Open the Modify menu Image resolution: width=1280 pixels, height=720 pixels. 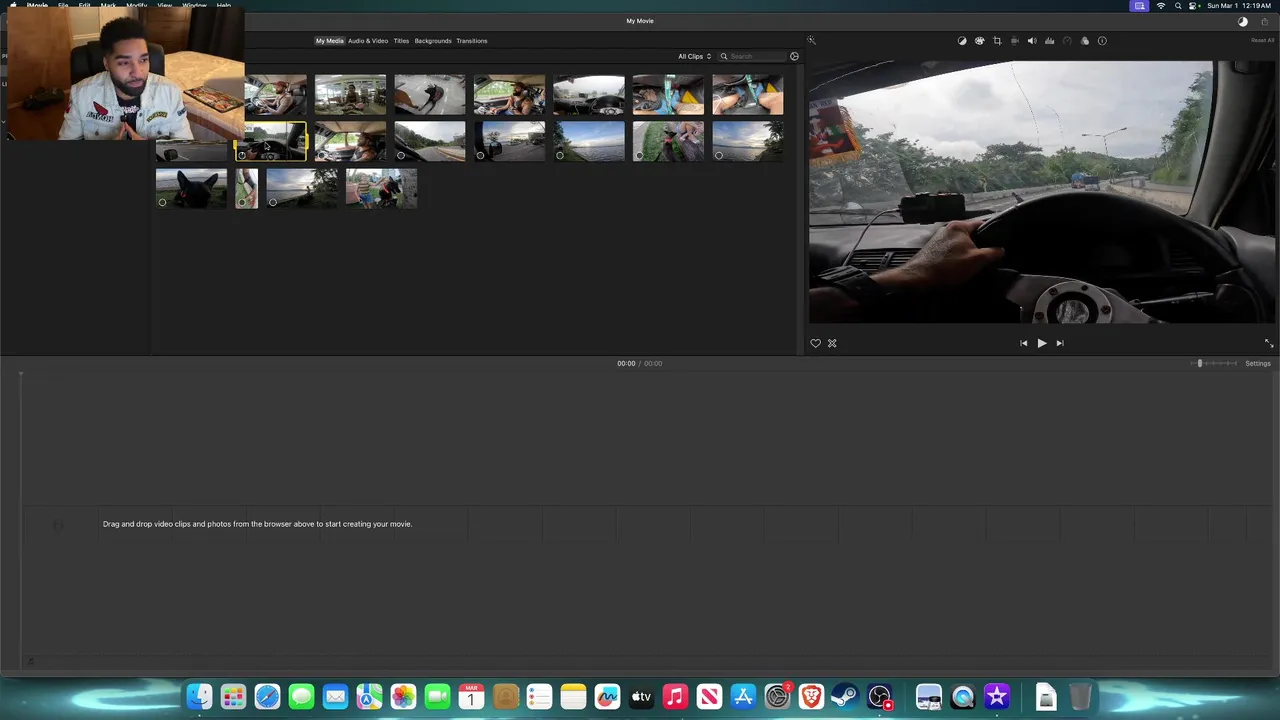[x=137, y=5]
